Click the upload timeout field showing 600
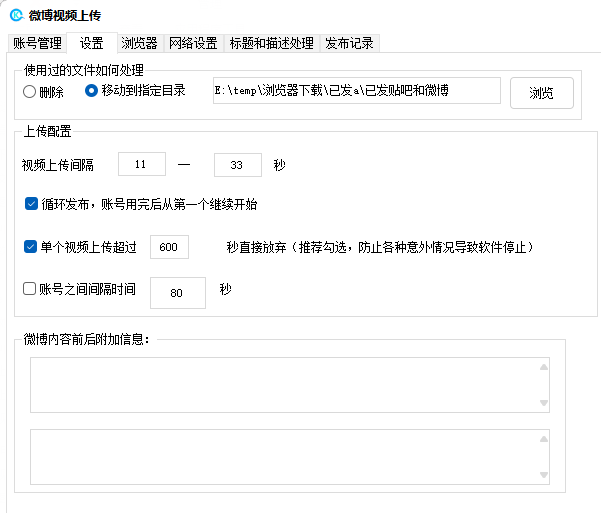 tap(168, 247)
